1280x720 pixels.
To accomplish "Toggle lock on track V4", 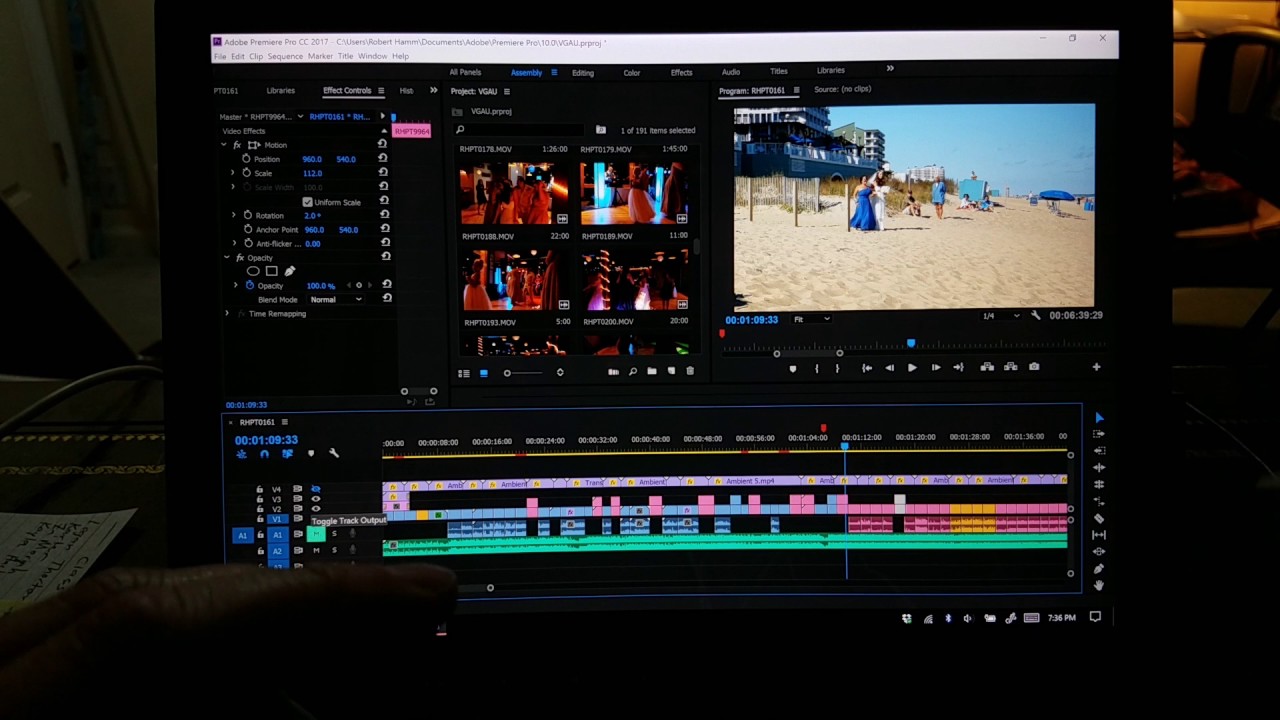I will [x=260, y=489].
